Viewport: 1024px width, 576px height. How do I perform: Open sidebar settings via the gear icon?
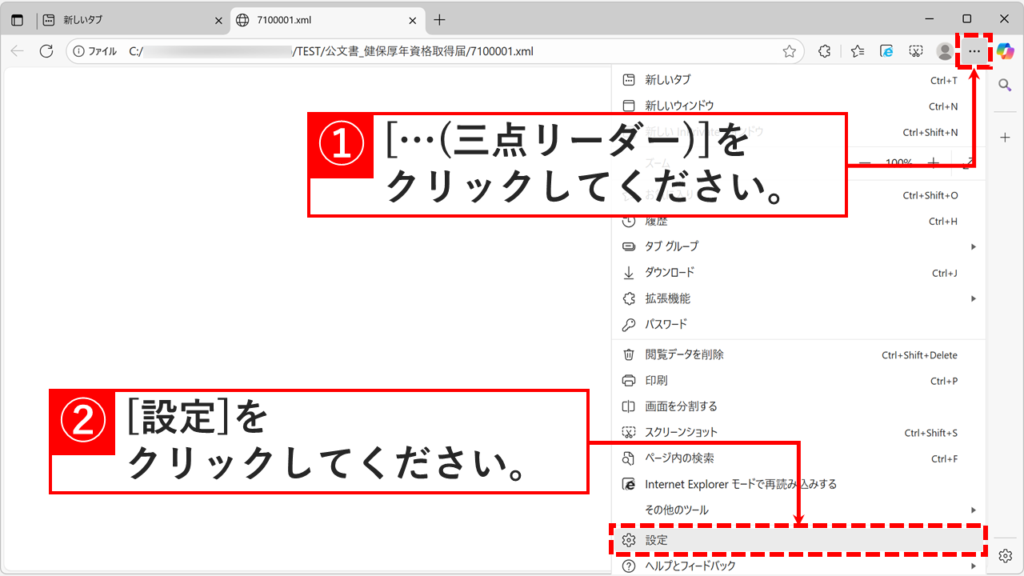coord(1004,553)
